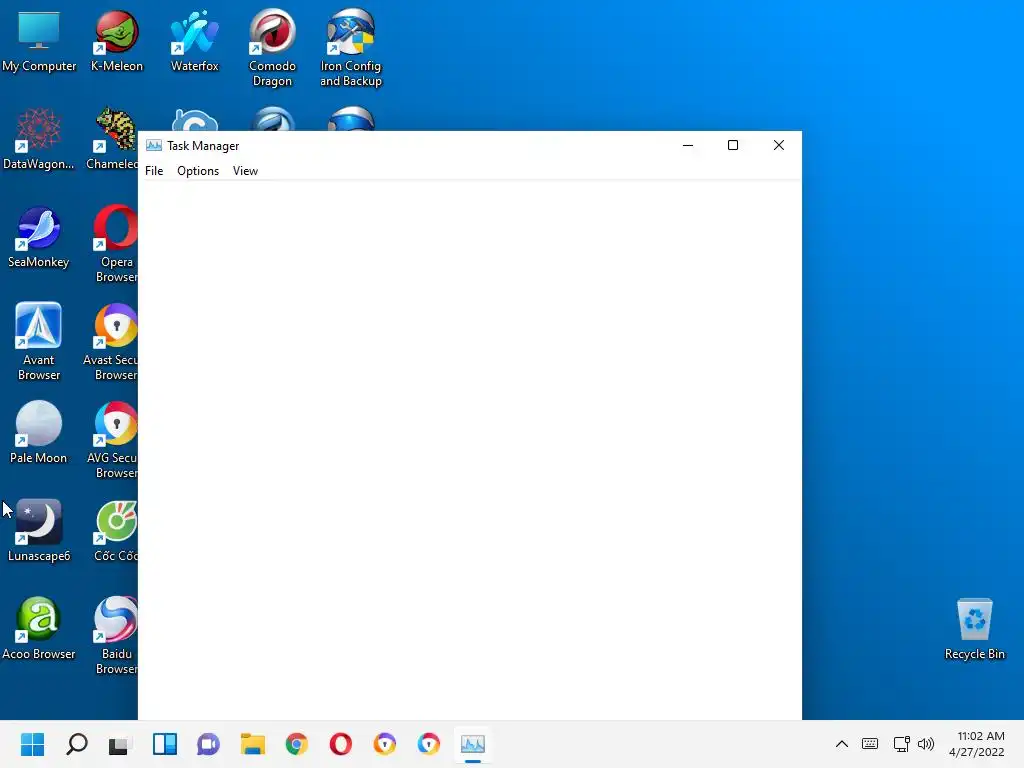
Task: Select the AVG Secure Browser desktop shortcut
Action: point(114,440)
